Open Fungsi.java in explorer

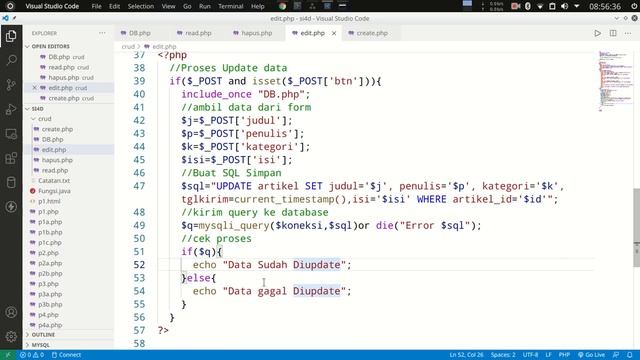pos(54,191)
